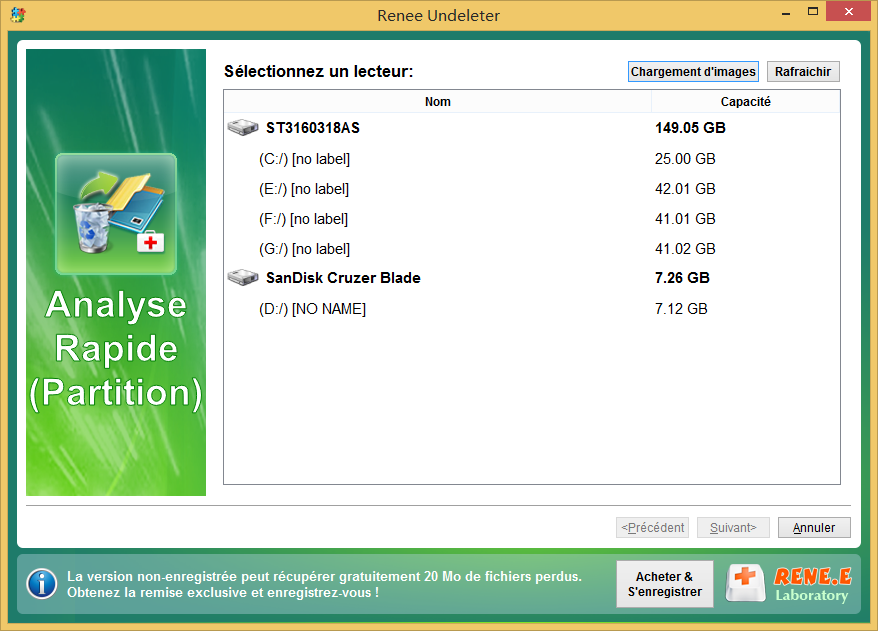Click the Analyse Rapide (Partition) banner text

tap(116, 350)
